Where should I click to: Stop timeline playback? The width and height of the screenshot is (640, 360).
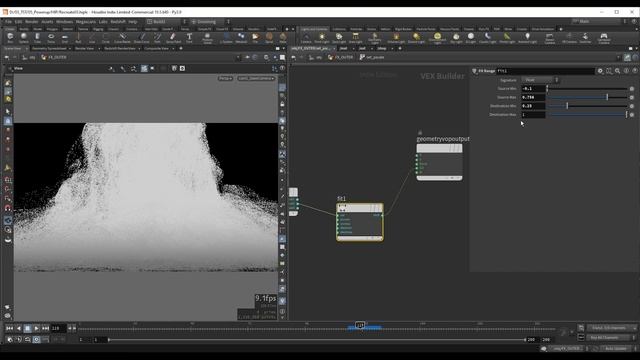[27, 328]
